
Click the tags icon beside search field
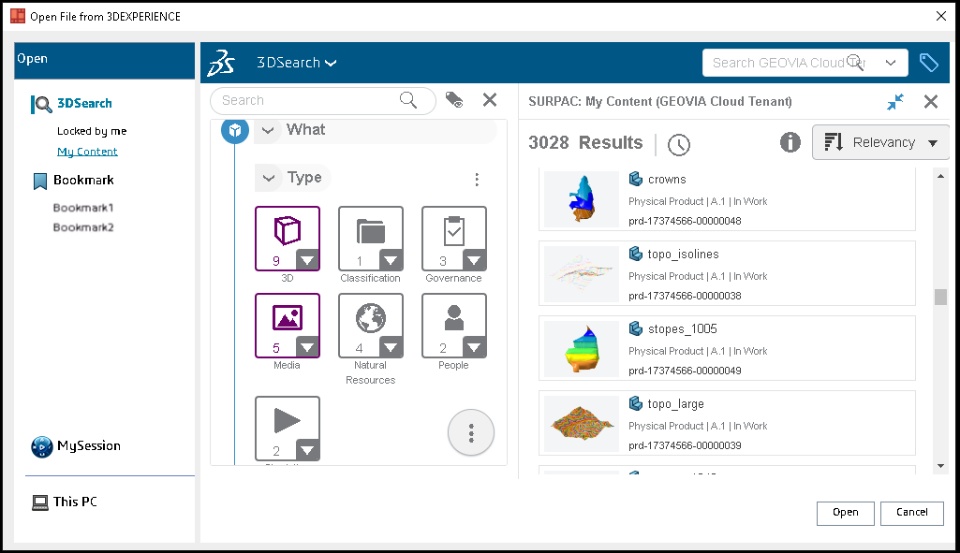coord(454,100)
